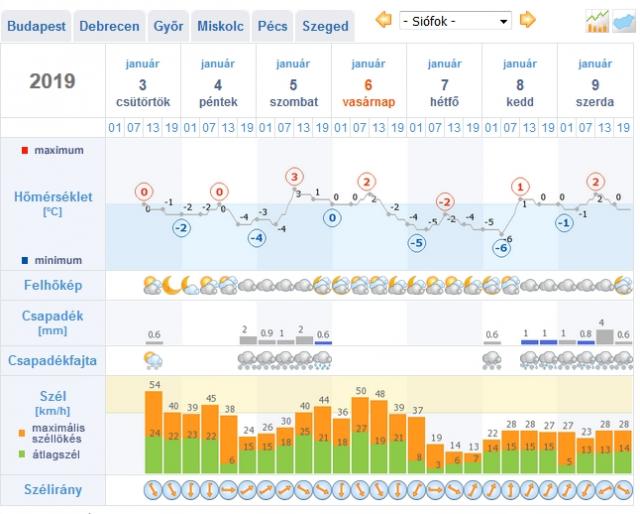Screen dimensions: 640x514
Task: Open the Budapest city tab
Action: 36,26
